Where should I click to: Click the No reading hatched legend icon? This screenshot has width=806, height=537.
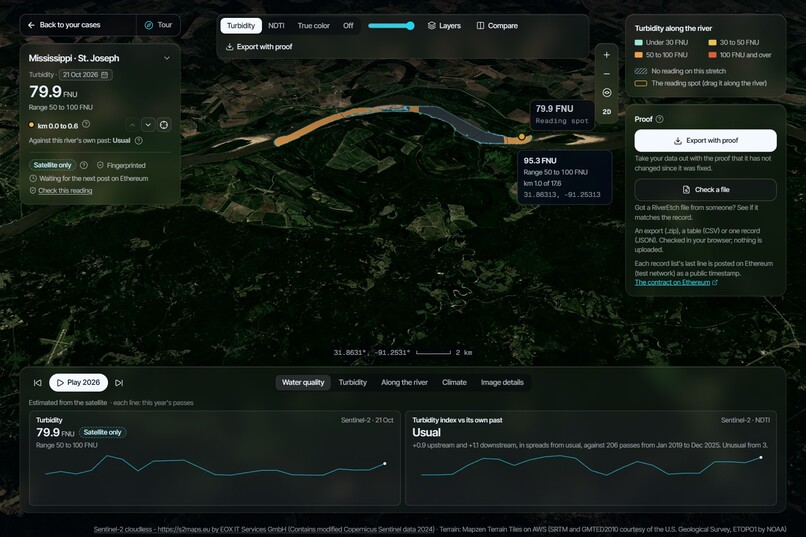[640, 71]
